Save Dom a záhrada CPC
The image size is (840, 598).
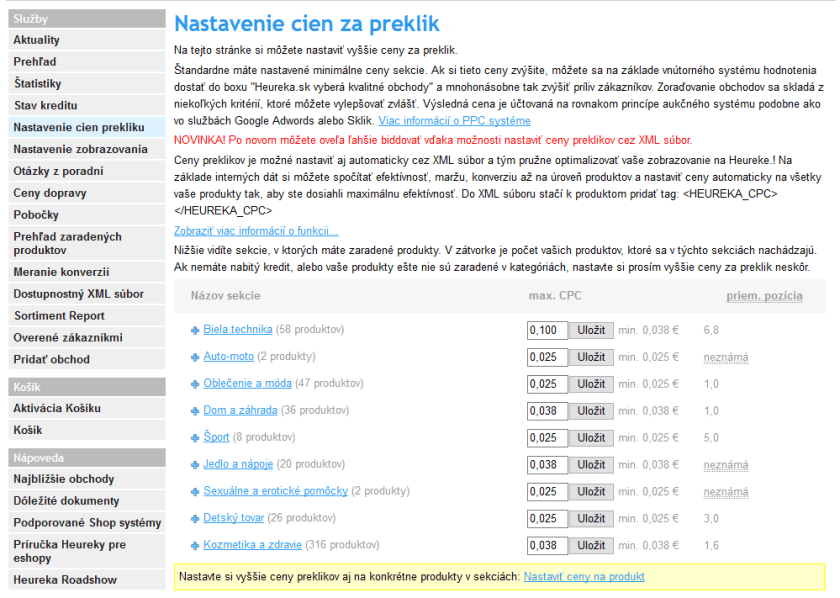click(x=591, y=411)
